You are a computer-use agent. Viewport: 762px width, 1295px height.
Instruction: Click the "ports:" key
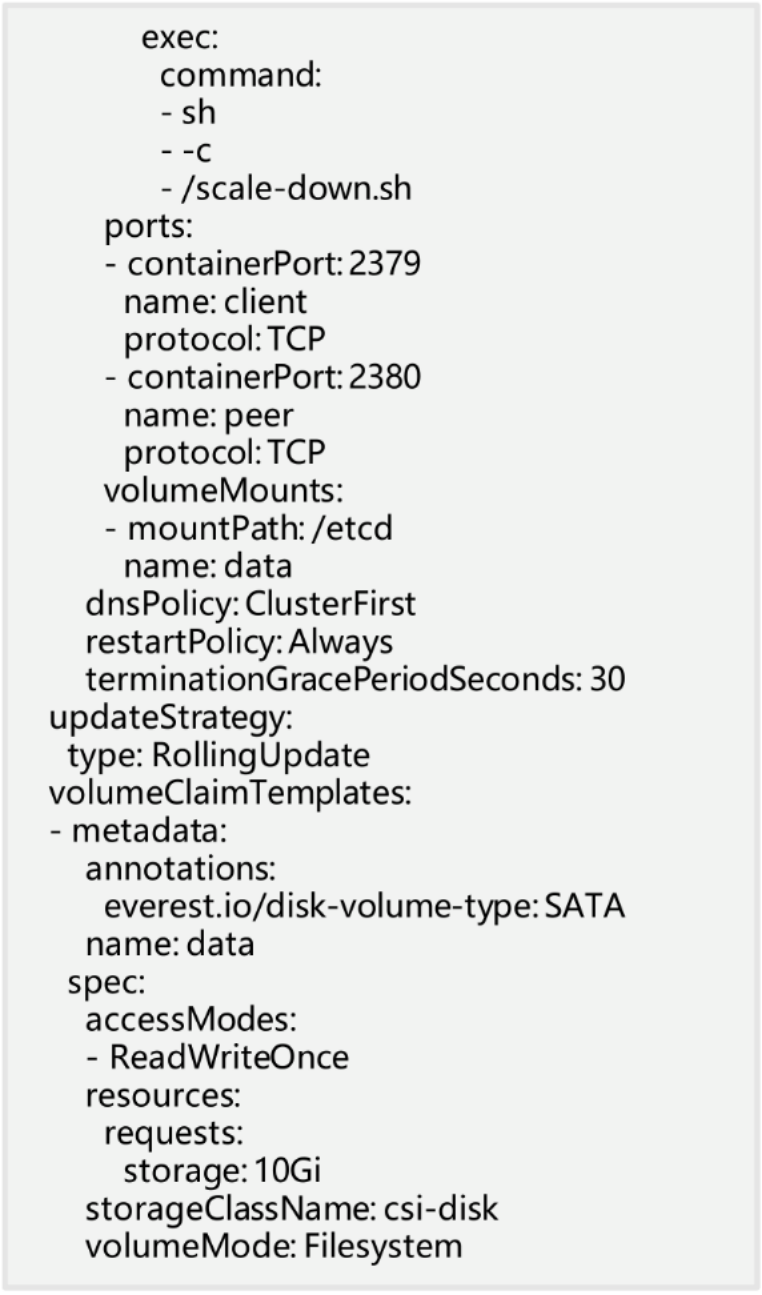[x=148, y=227]
